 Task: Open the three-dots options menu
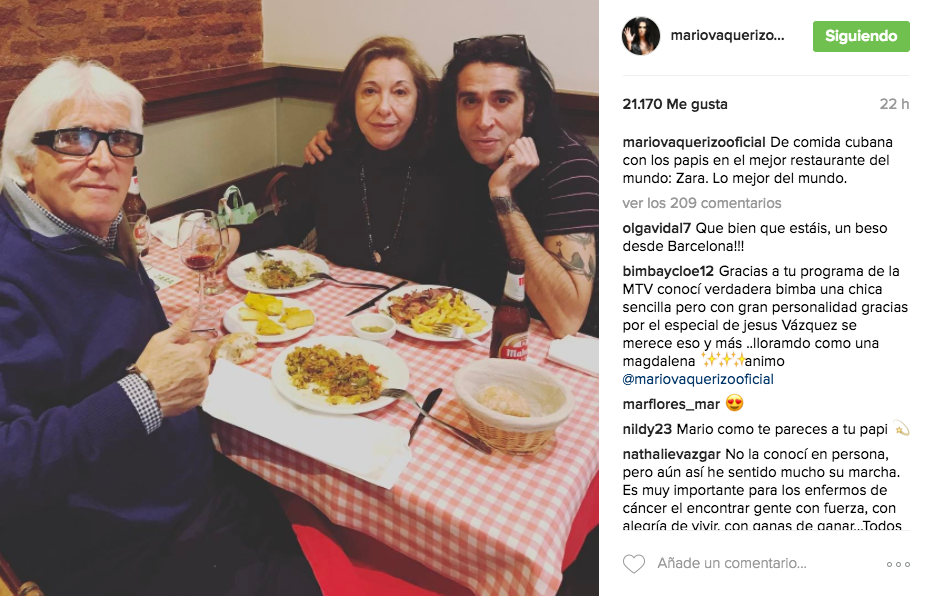tap(898, 564)
